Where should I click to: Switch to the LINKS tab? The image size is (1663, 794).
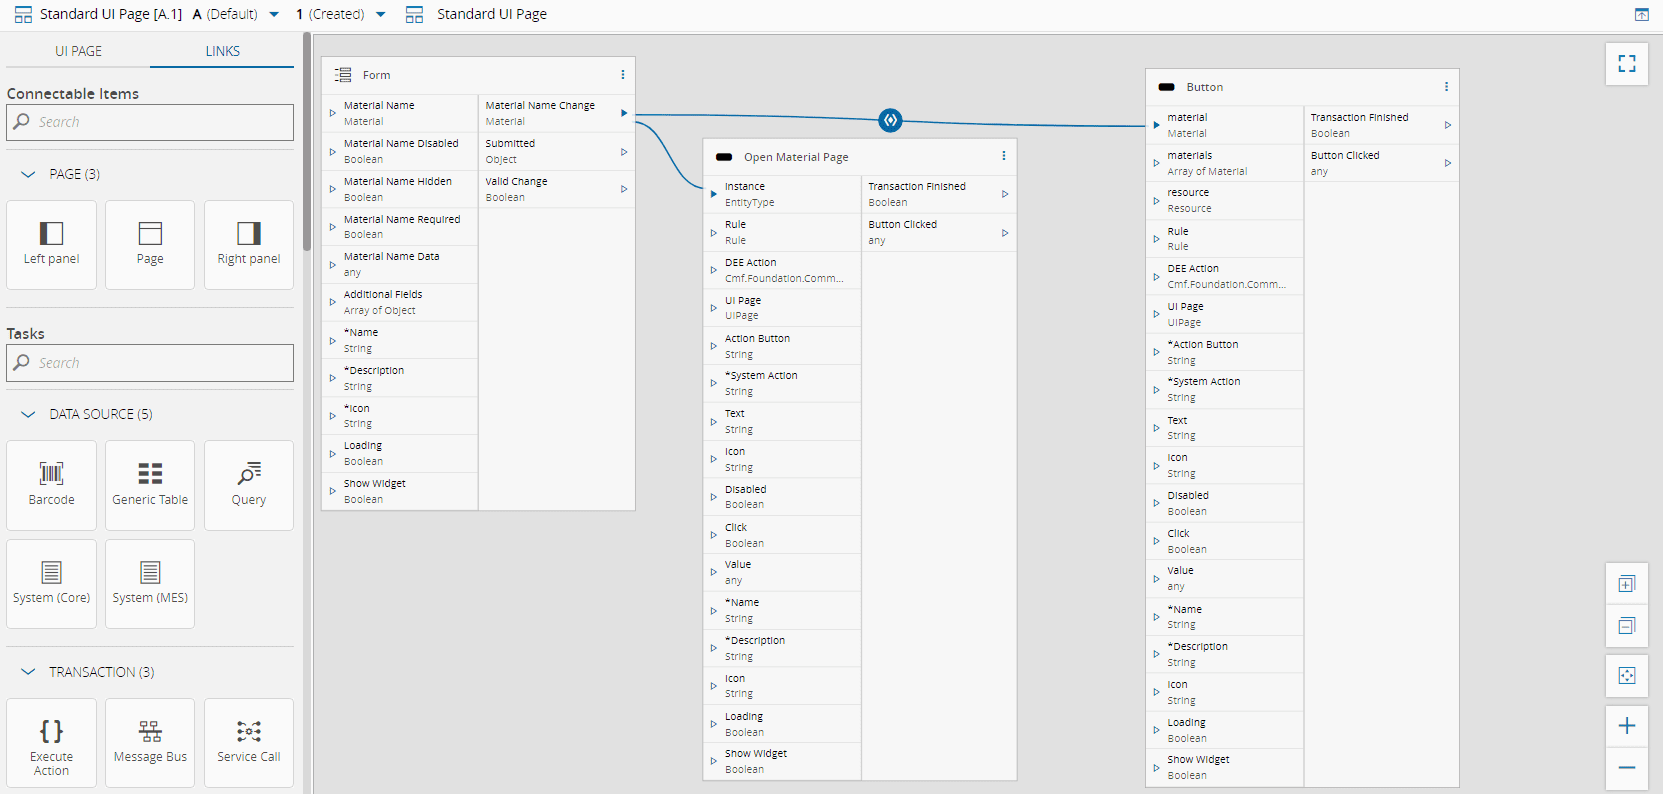(x=222, y=51)
